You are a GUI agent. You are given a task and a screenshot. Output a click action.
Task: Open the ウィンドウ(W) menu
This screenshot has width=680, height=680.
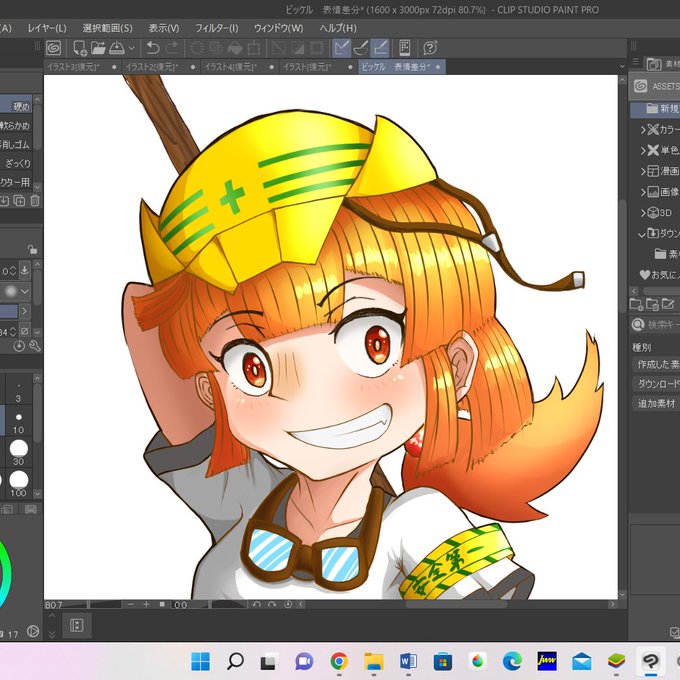[278, 28]
